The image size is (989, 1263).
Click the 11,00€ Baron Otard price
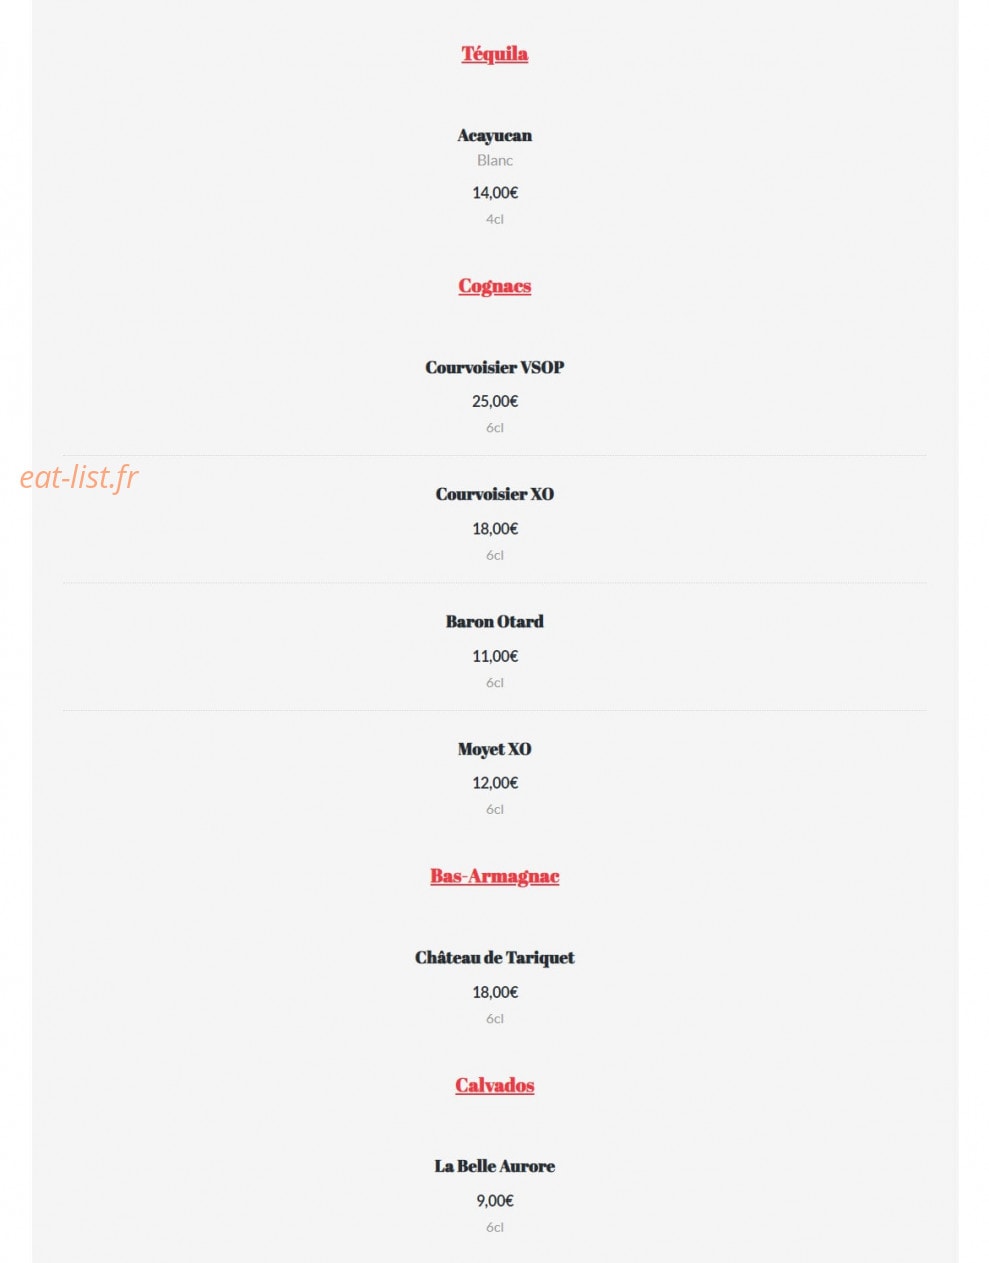pos(494,656)
